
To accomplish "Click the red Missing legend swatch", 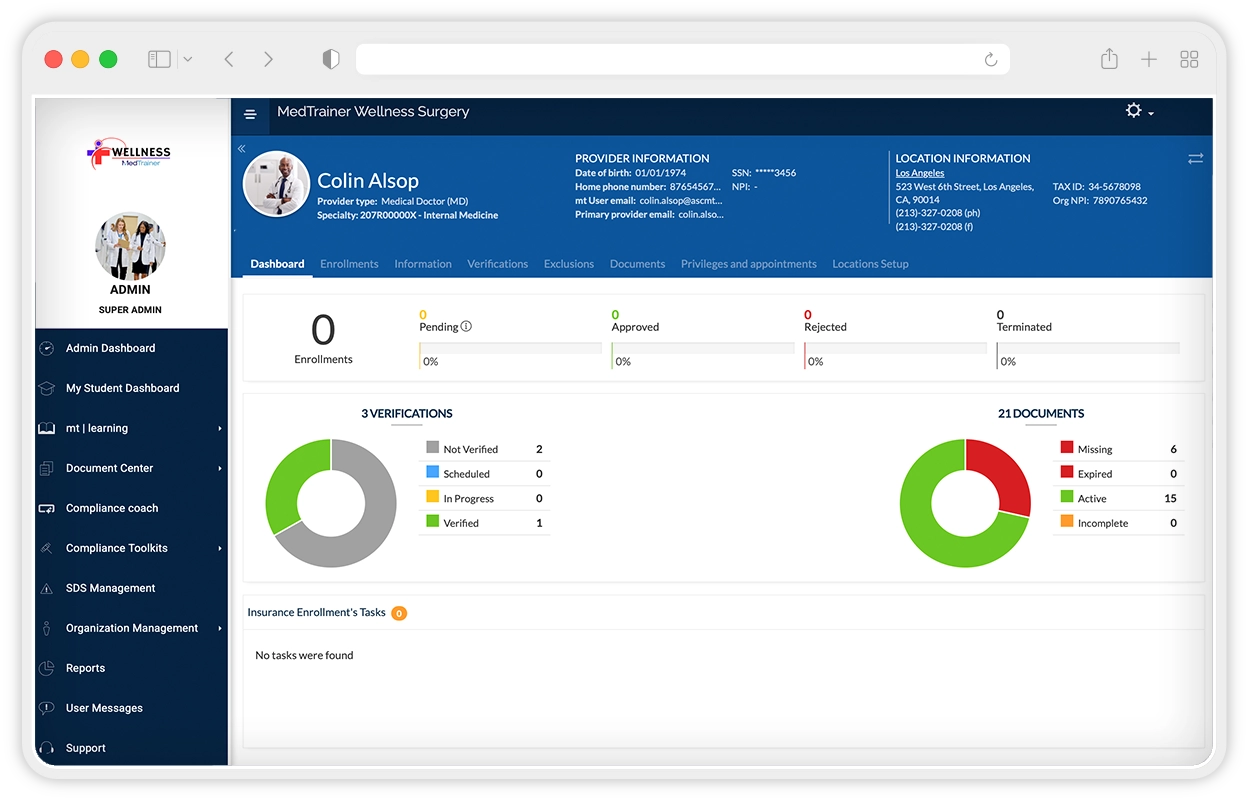I will tap(1067, 449).
